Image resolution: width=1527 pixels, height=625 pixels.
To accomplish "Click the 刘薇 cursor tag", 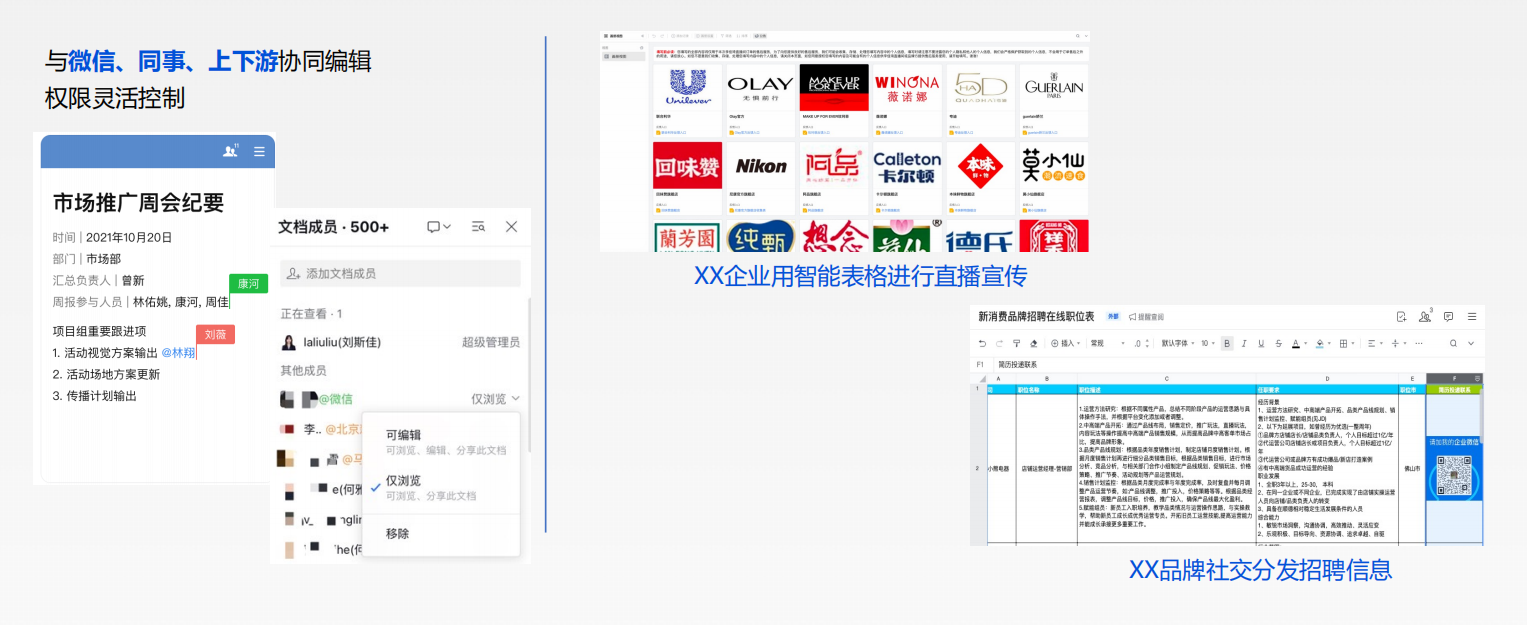I will [x=215, y=334].
